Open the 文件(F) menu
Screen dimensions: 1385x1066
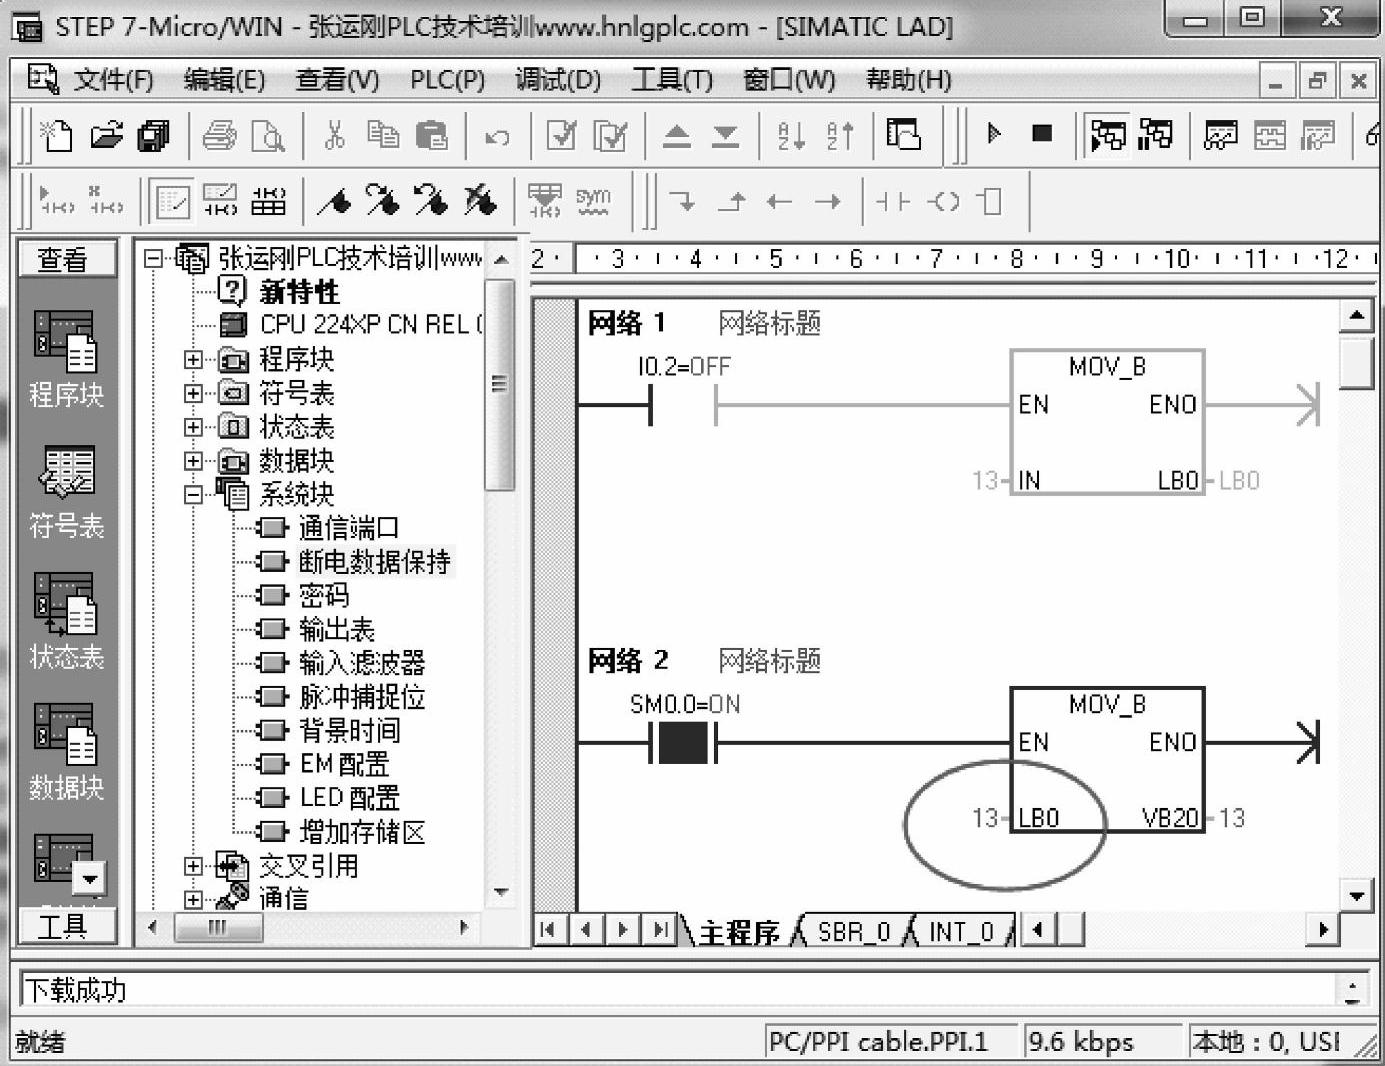112,80
